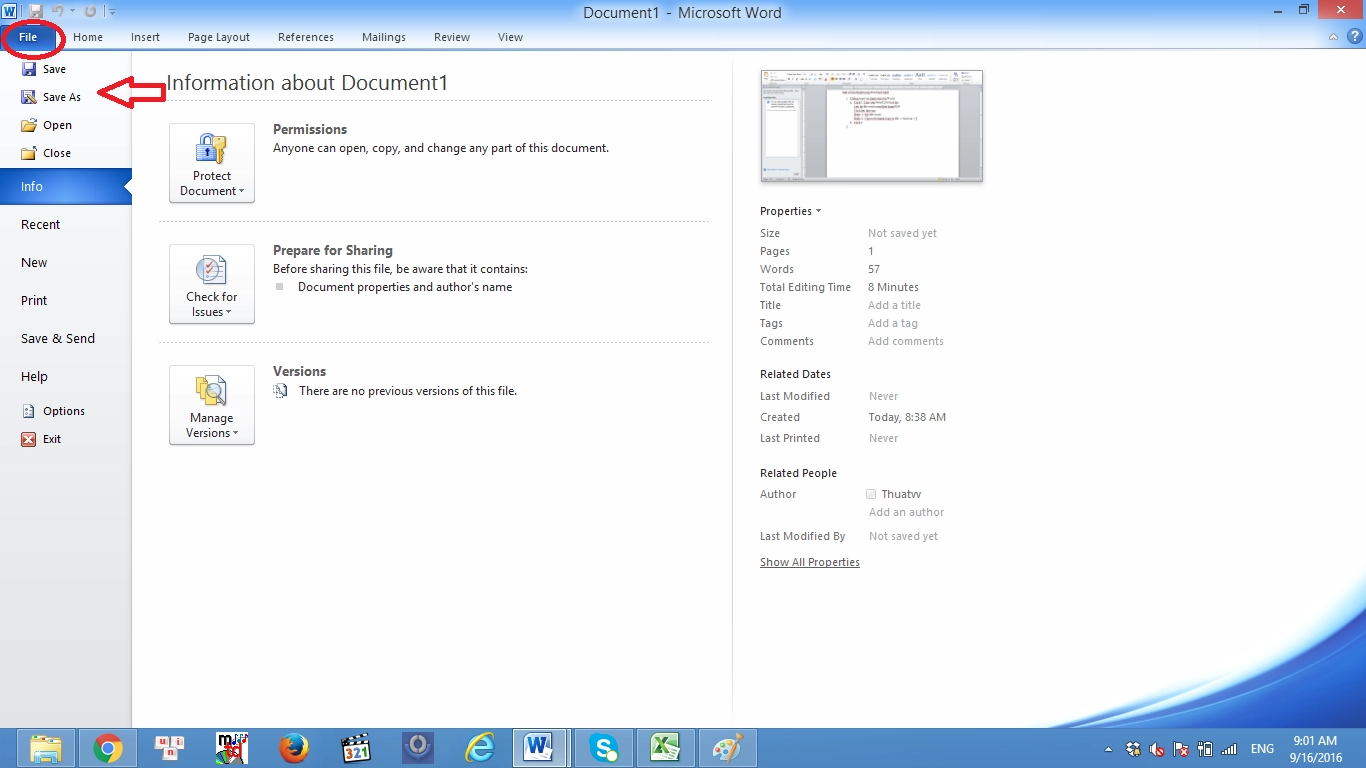The image size is (1366, 768).
Task: Click the Help icon in ribbon corner
Action: 1354,37
